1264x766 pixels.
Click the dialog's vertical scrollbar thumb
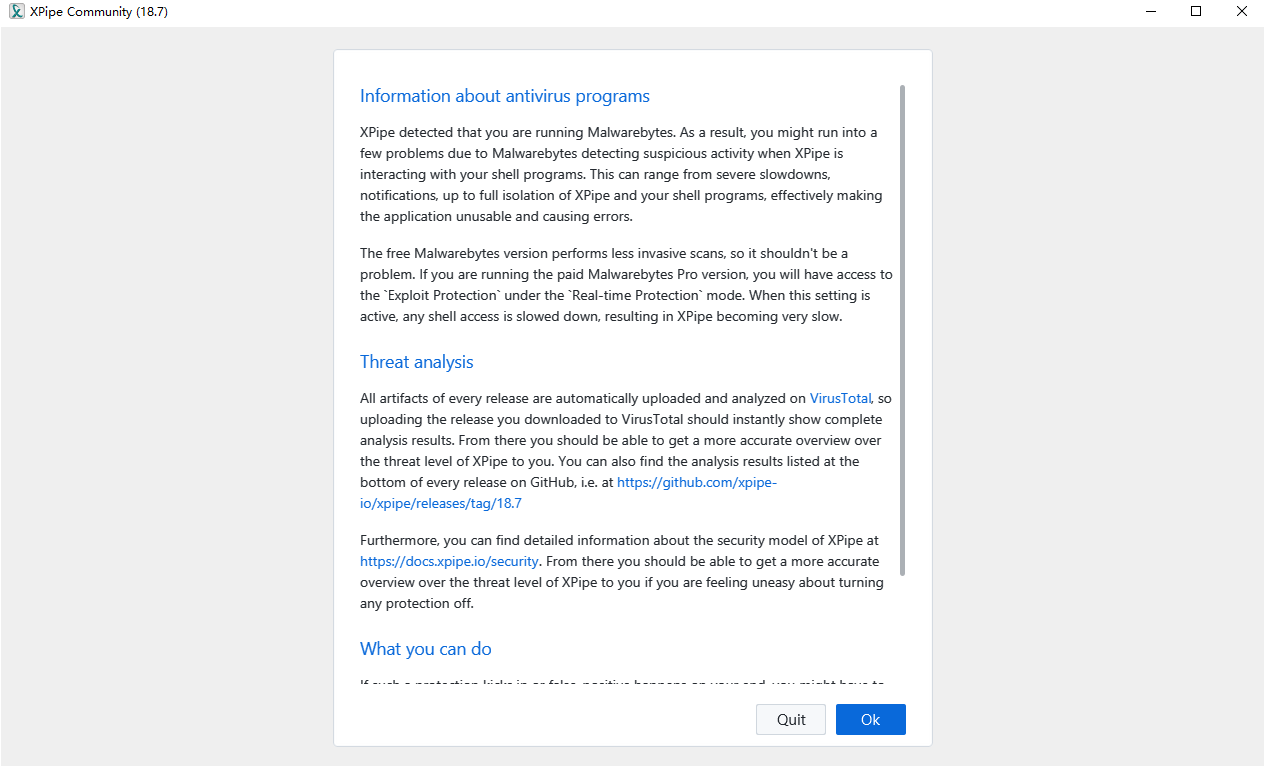[x=902, y=330]
